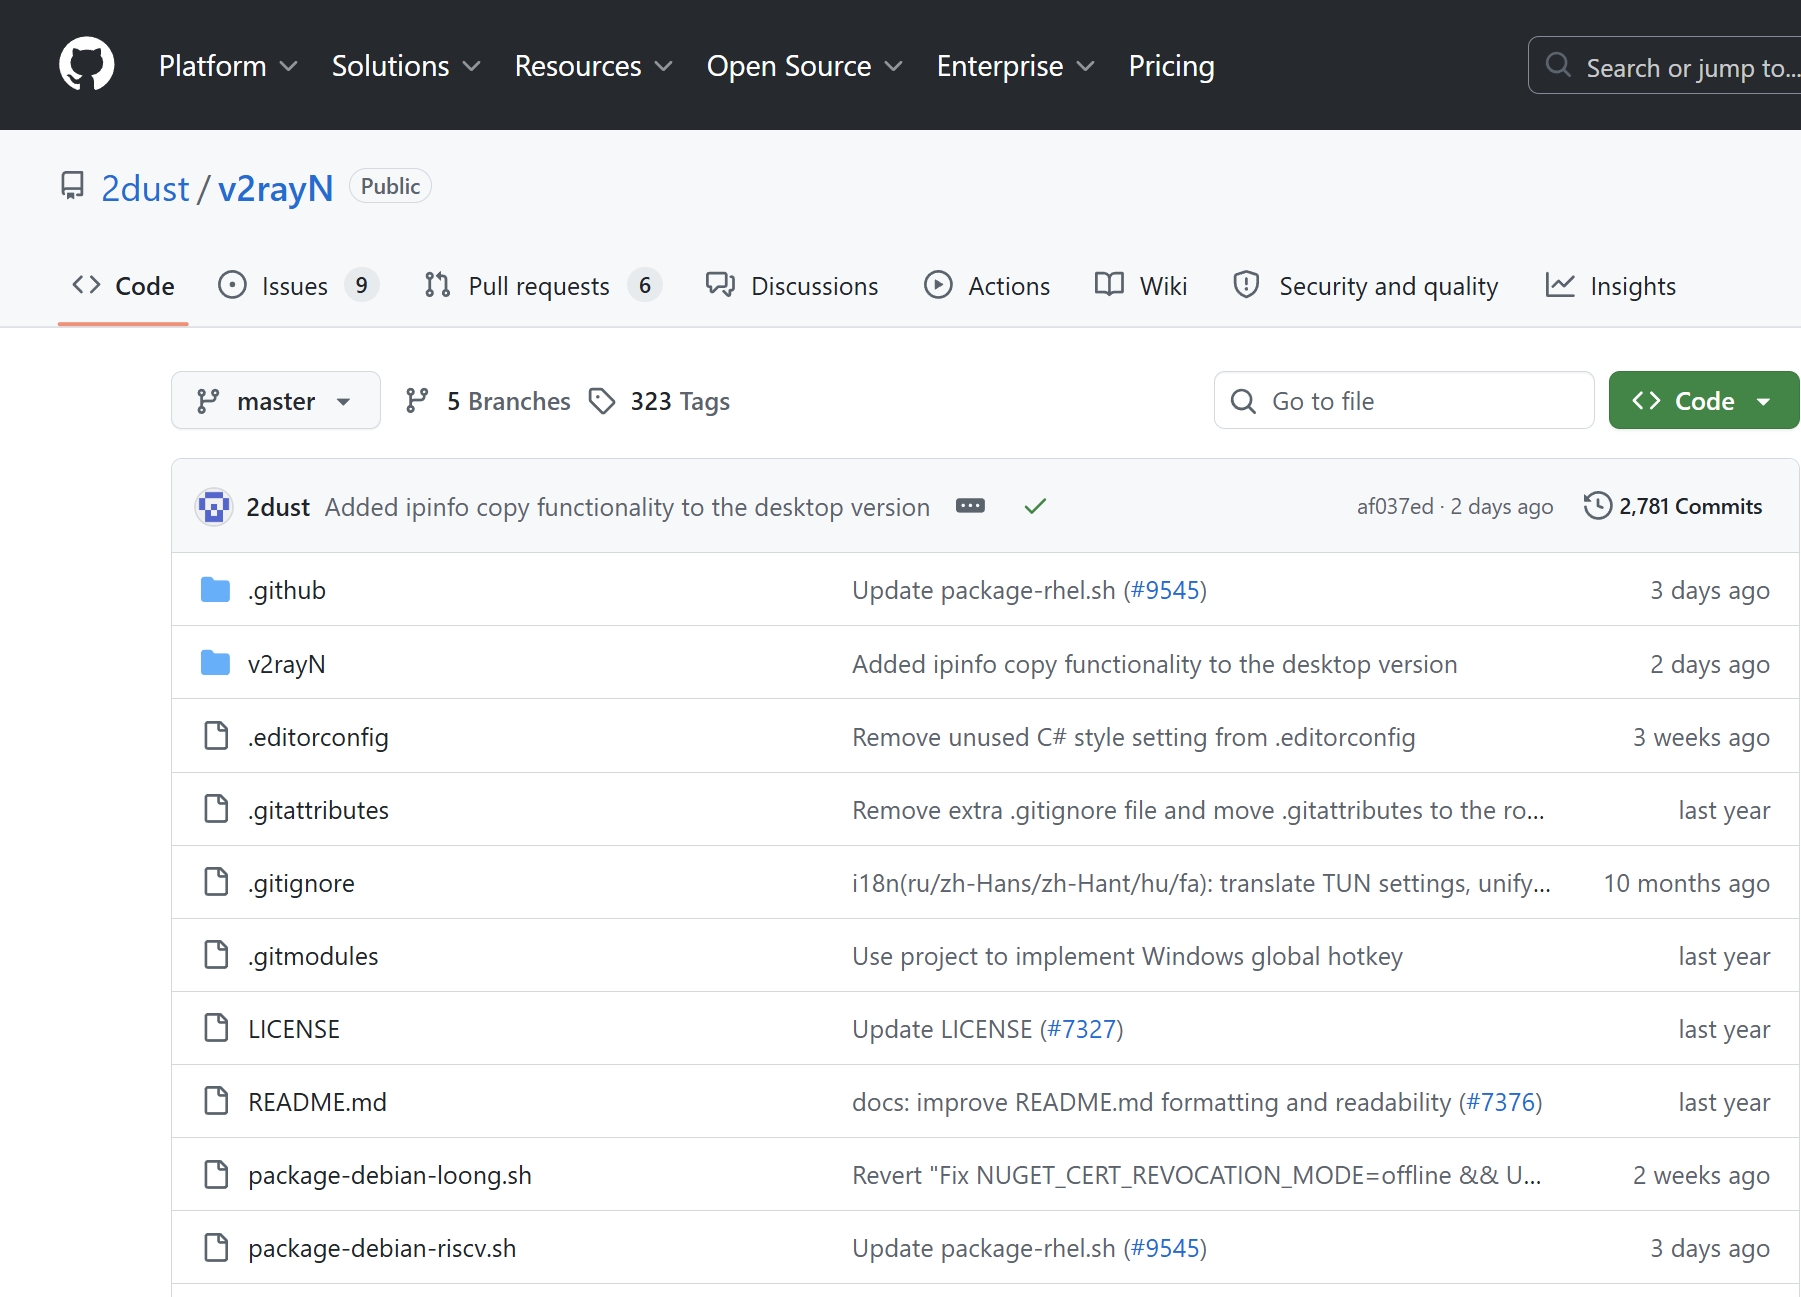This screenshot has height=1297, width=1801.
Task: View 5 Branches link
Action: coord(488,401)
